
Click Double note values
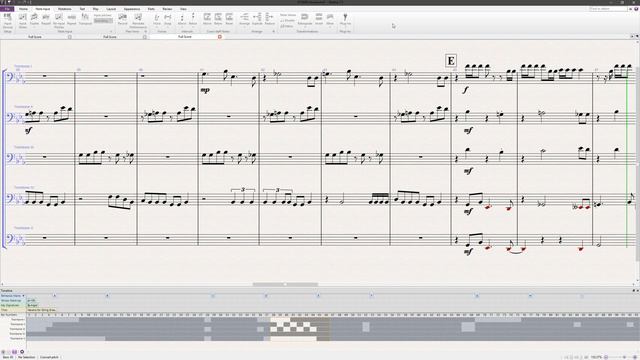pos(287,20)
